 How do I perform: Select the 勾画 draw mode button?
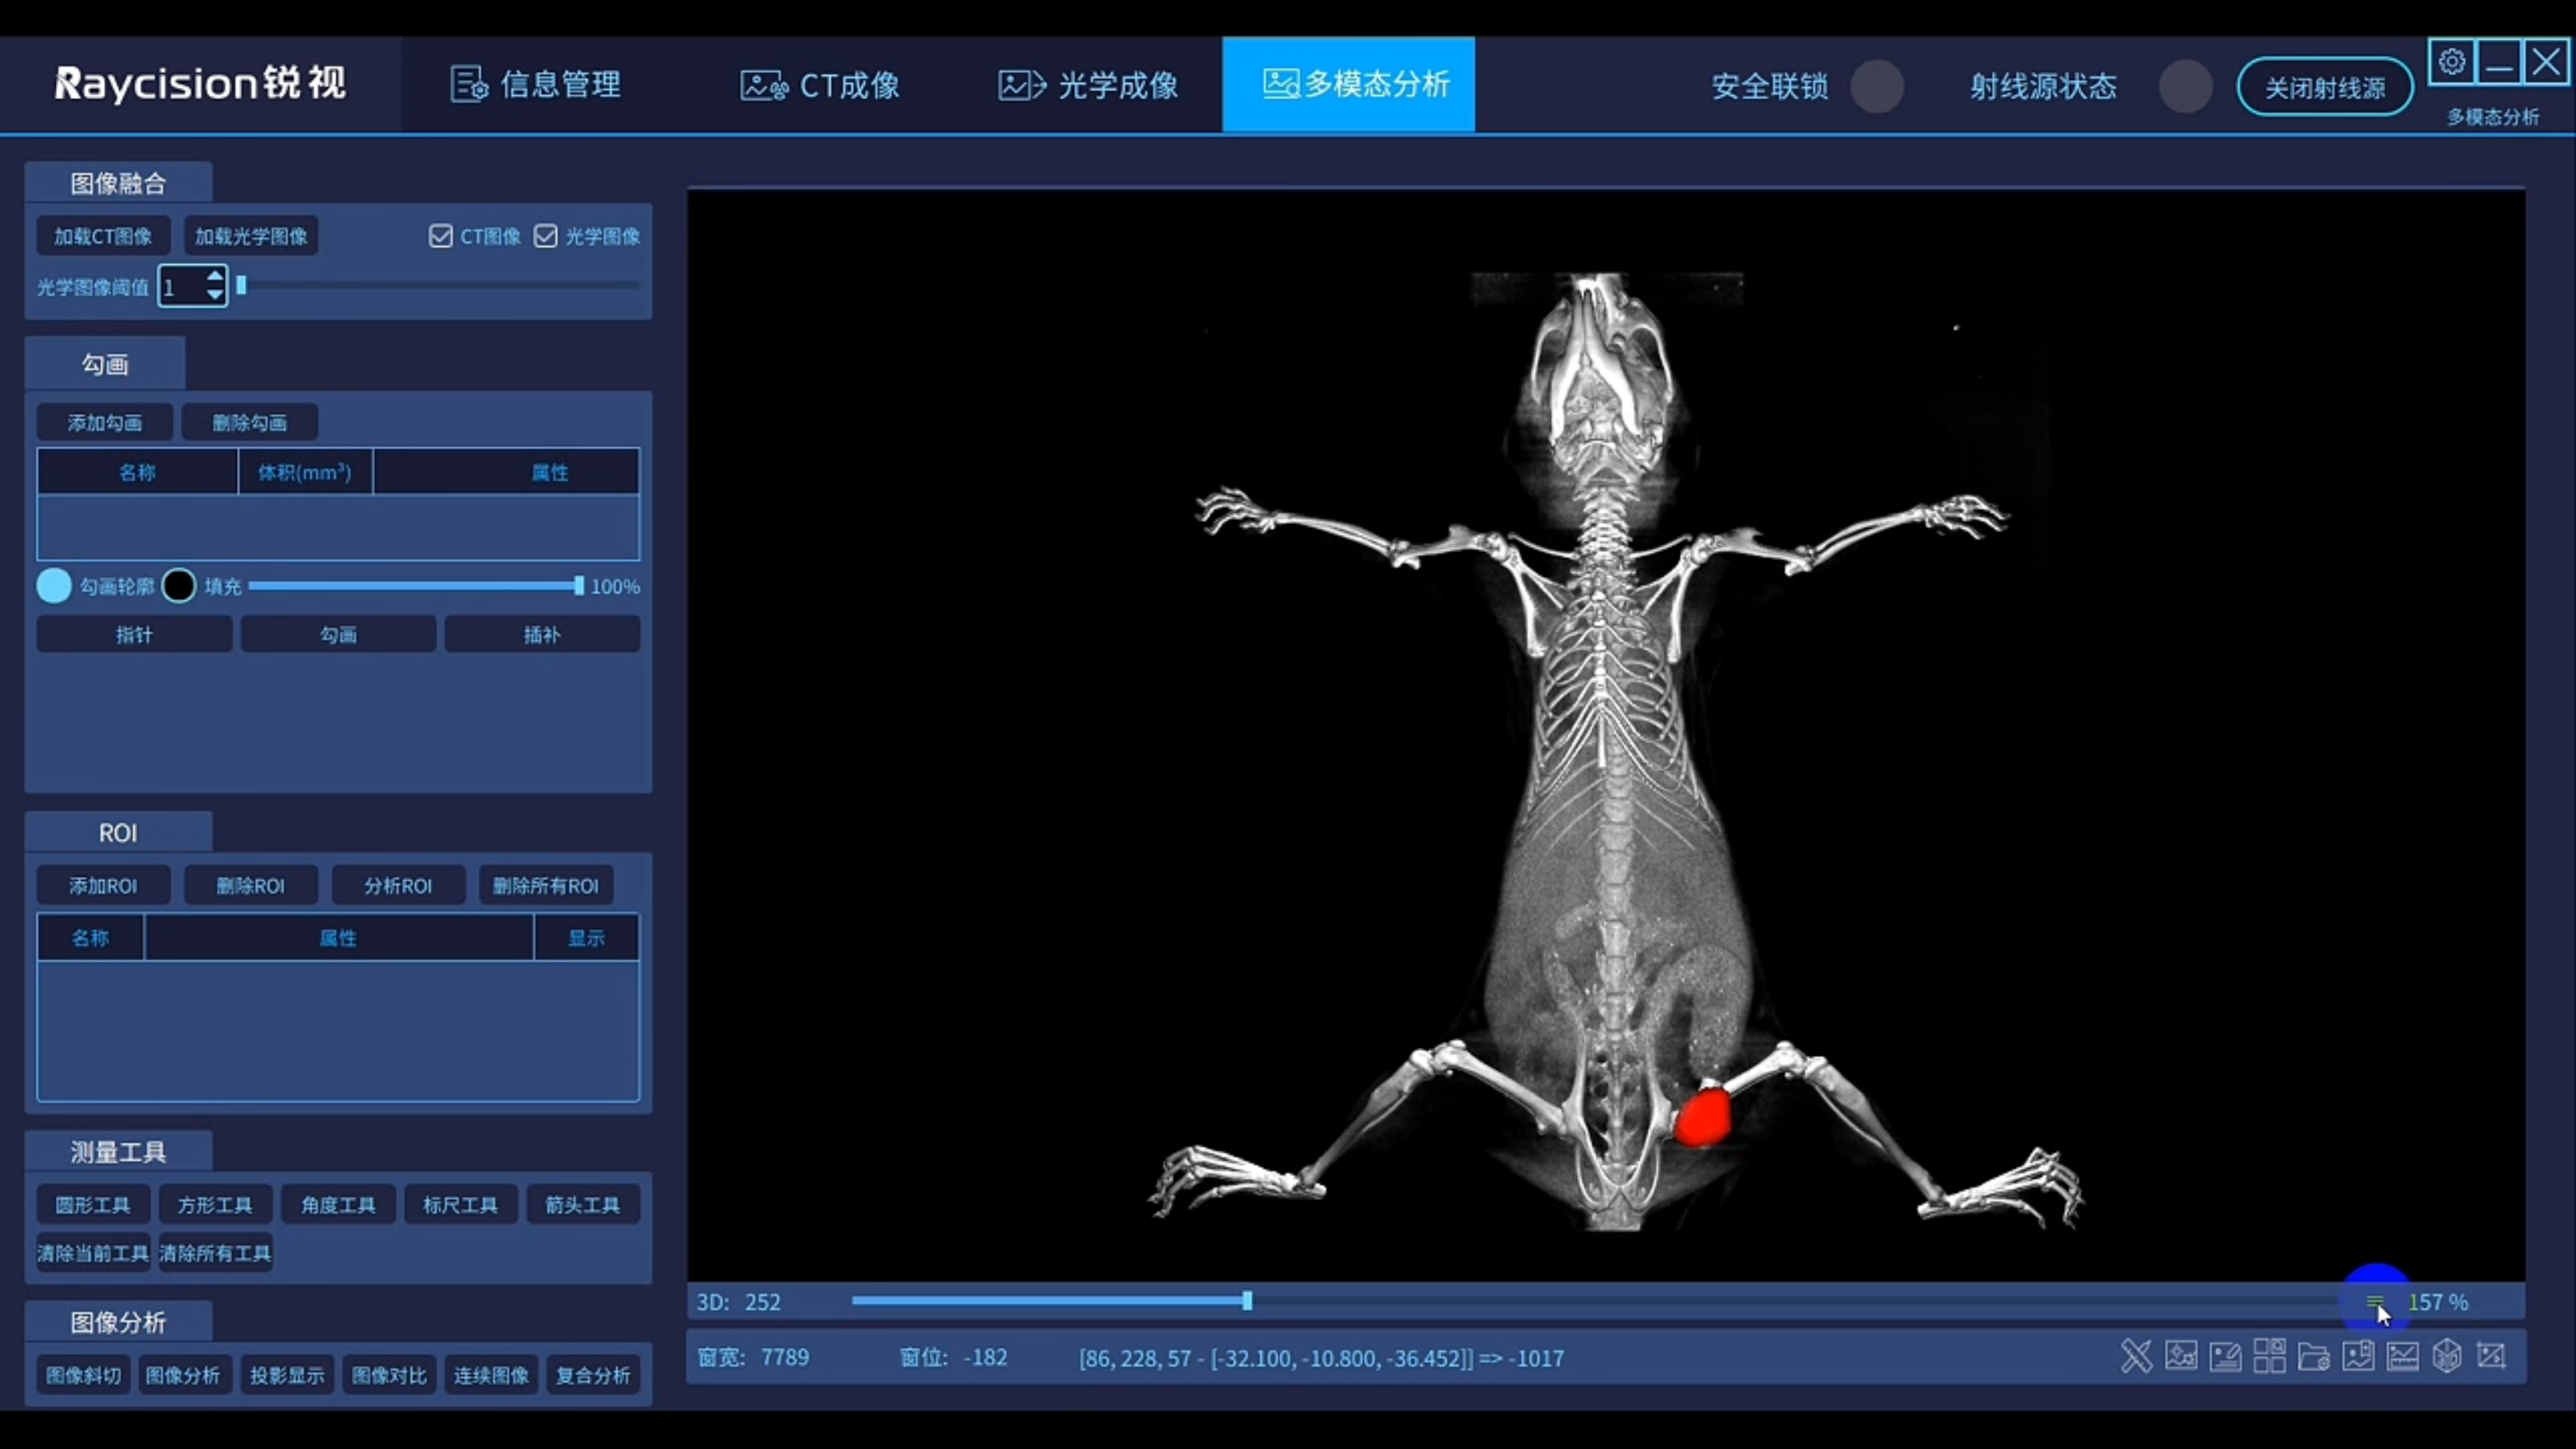[338, 634]
